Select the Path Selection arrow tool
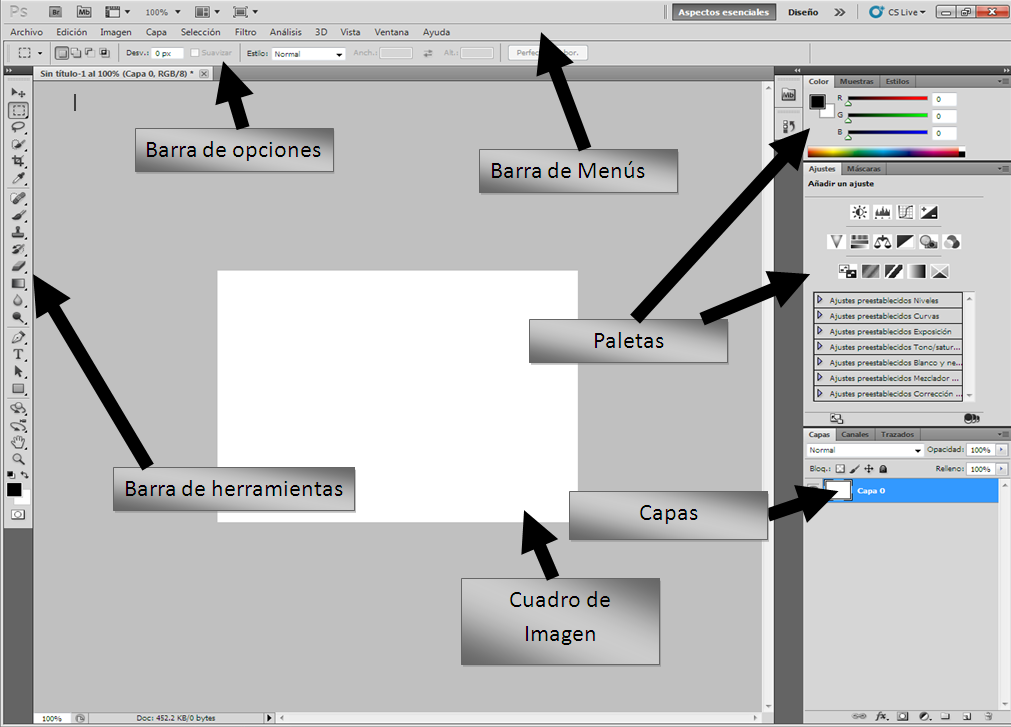This screenshot has height=727, width=1011. [x=18, y=372]
